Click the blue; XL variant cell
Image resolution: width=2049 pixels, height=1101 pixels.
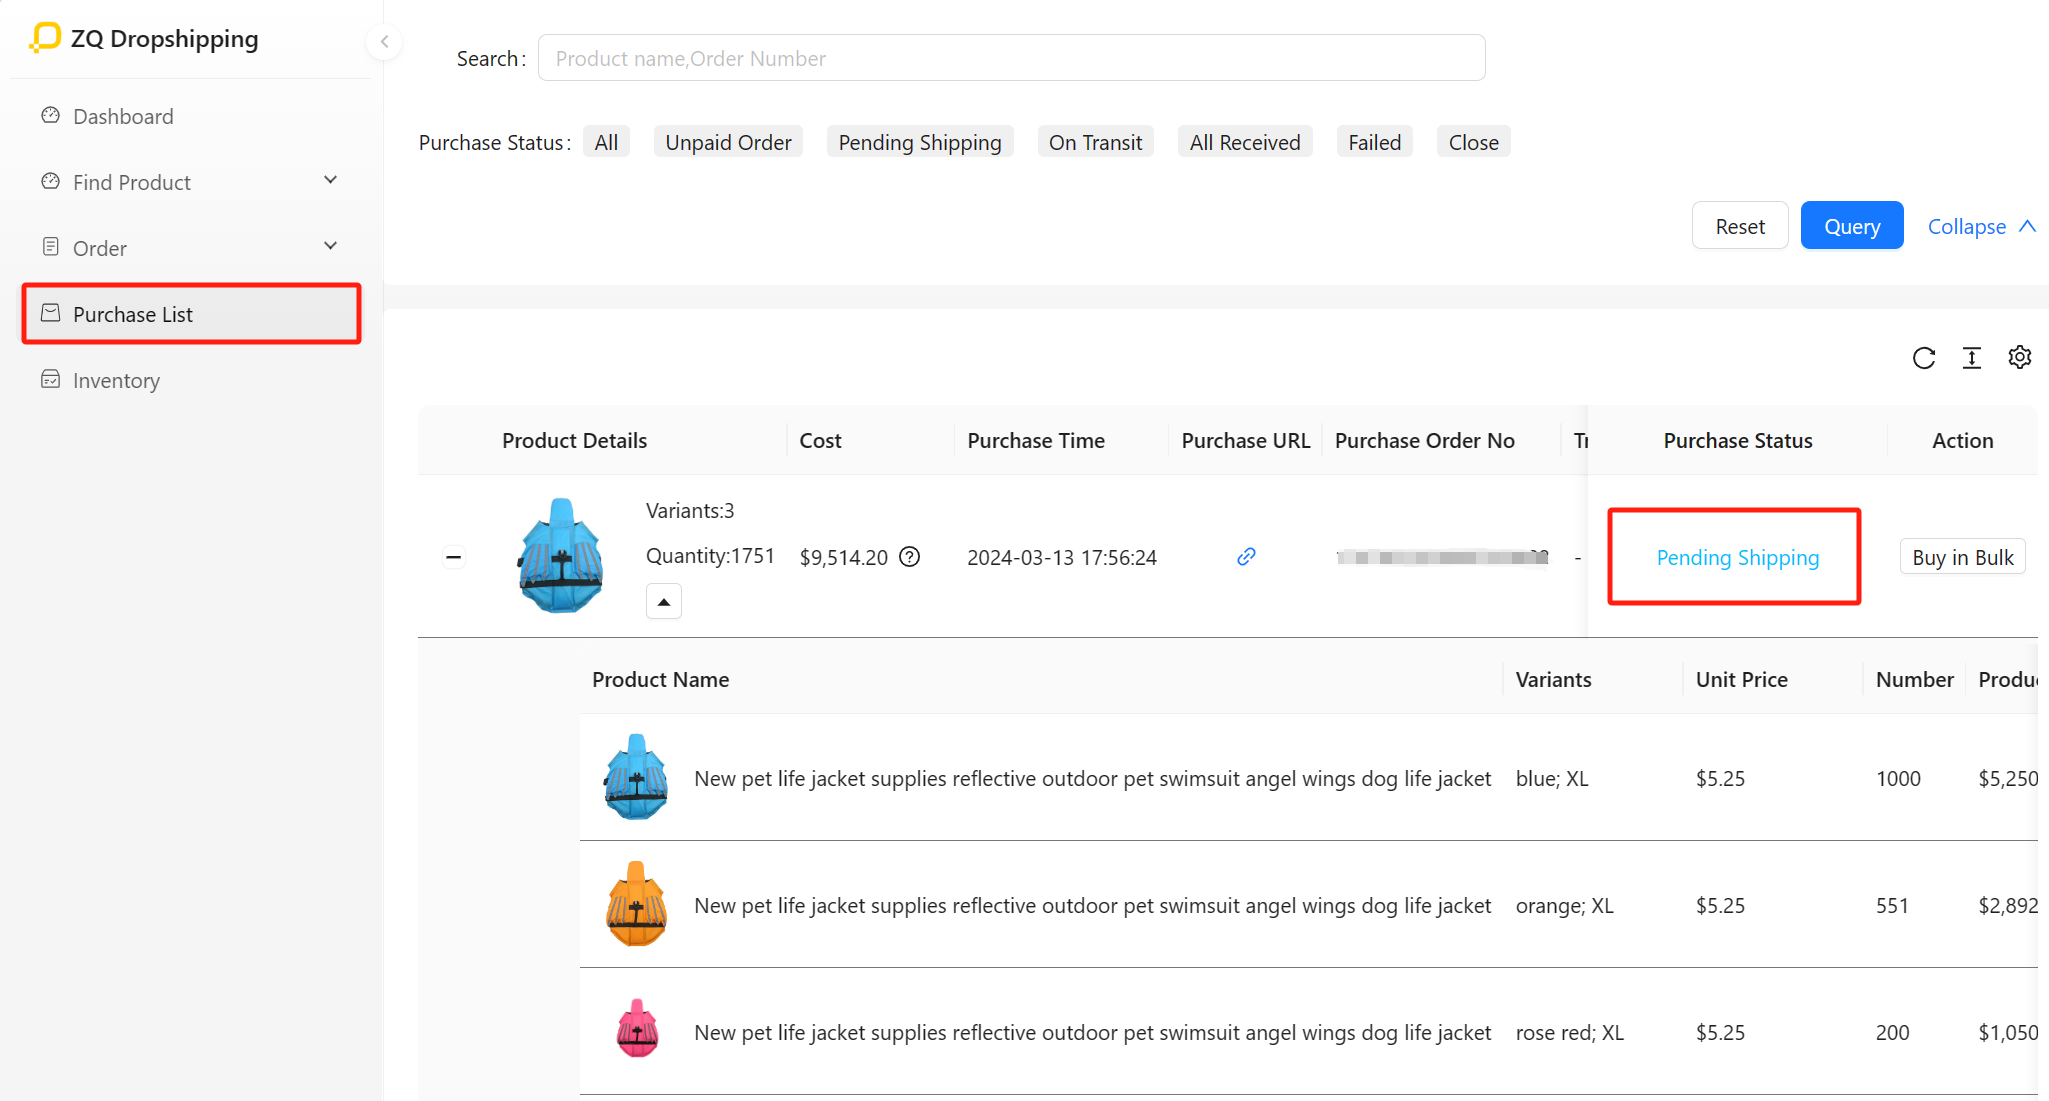[x=1552, y=778]
